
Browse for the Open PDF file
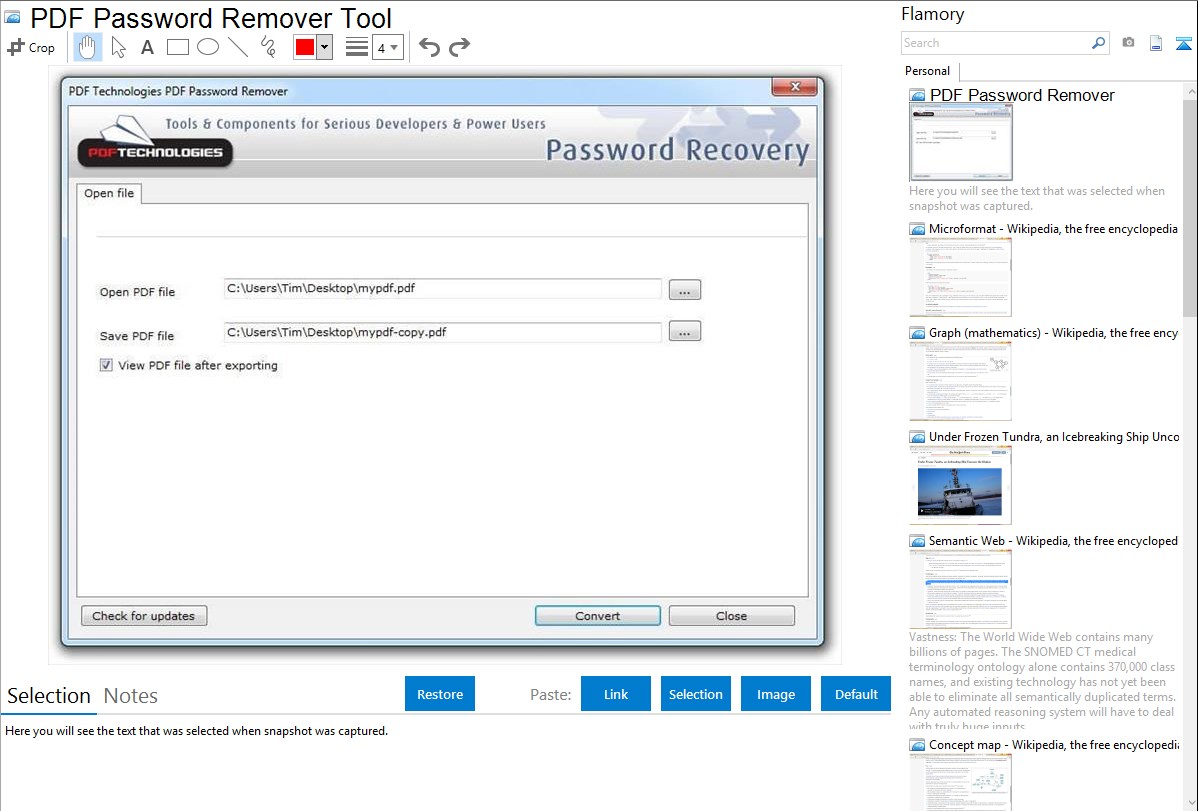pos(685,290)
